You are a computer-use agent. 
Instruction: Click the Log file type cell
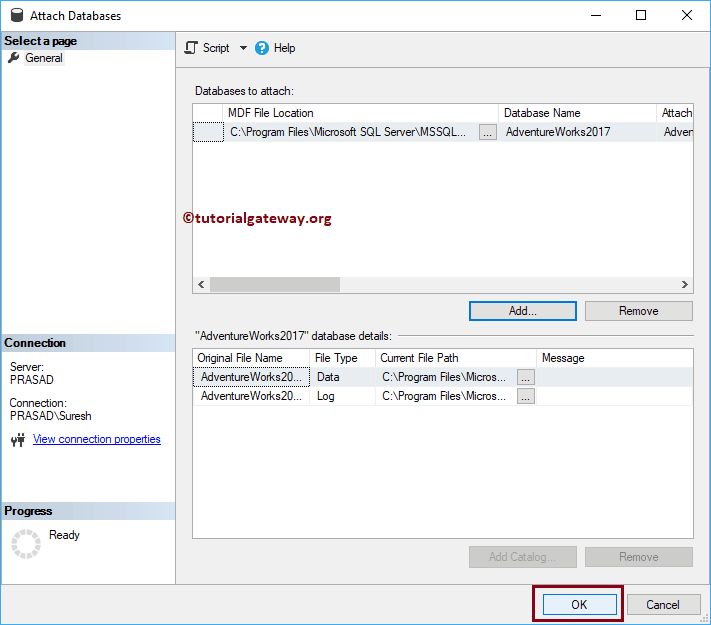click(342, 396)
